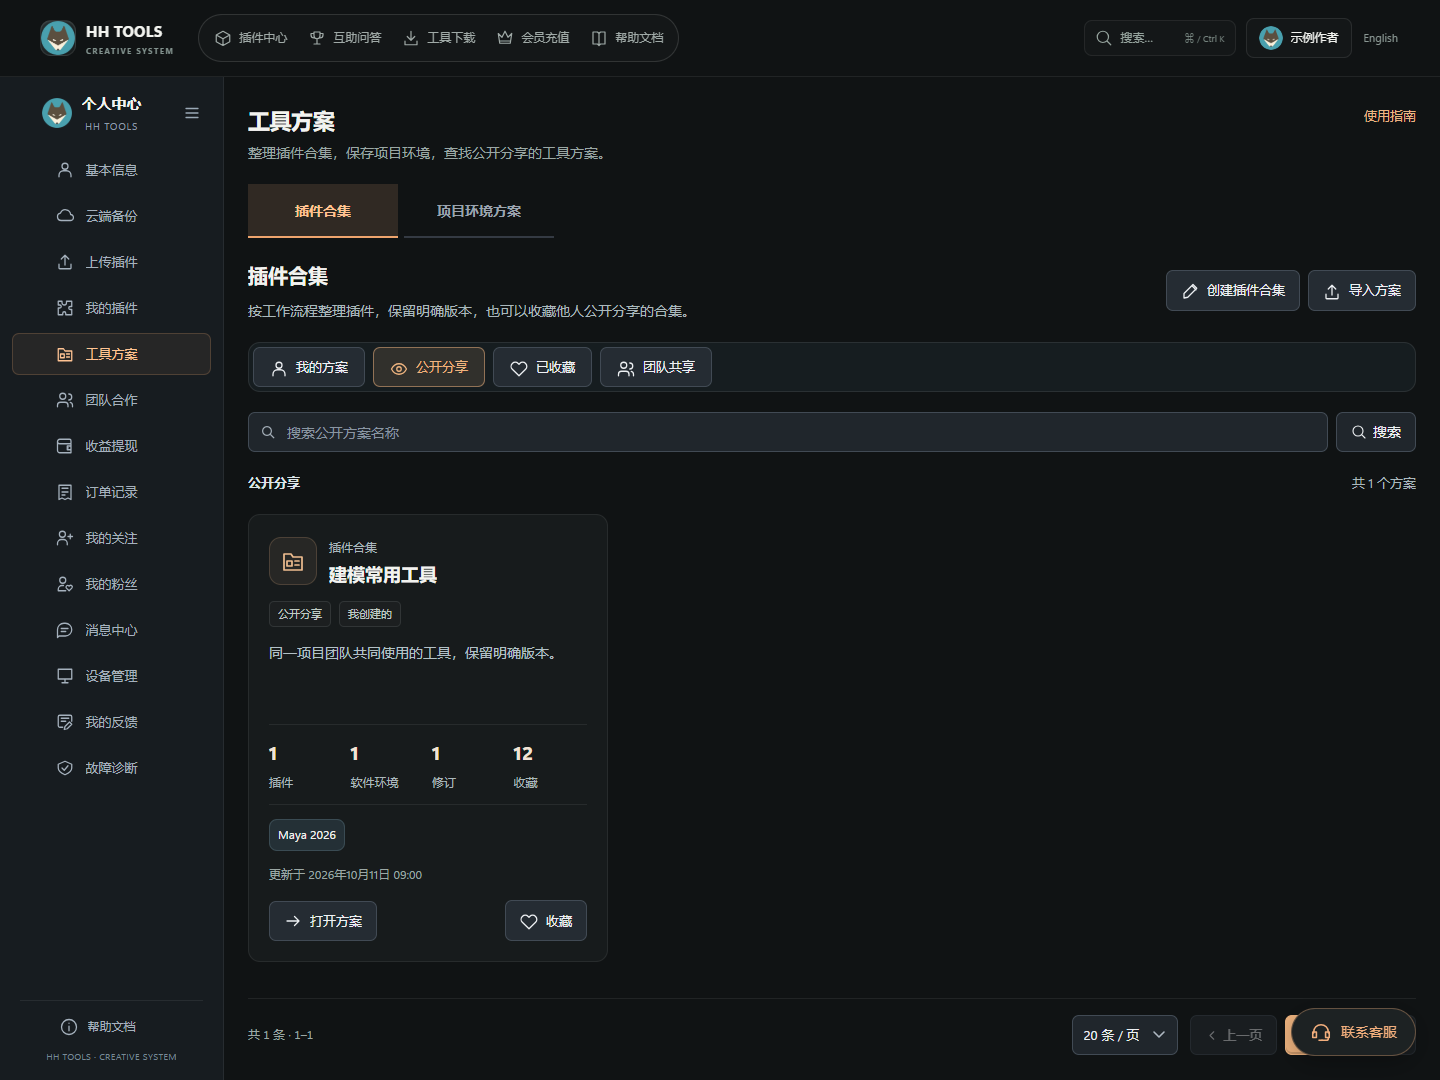Screen dimensions: 1440x1080
Task: View 订单记录 order history
Action: tap(111, 492)
